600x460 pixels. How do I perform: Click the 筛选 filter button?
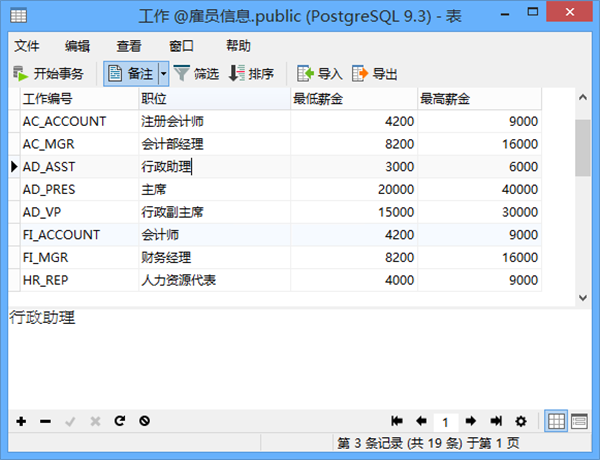point(196,73)
